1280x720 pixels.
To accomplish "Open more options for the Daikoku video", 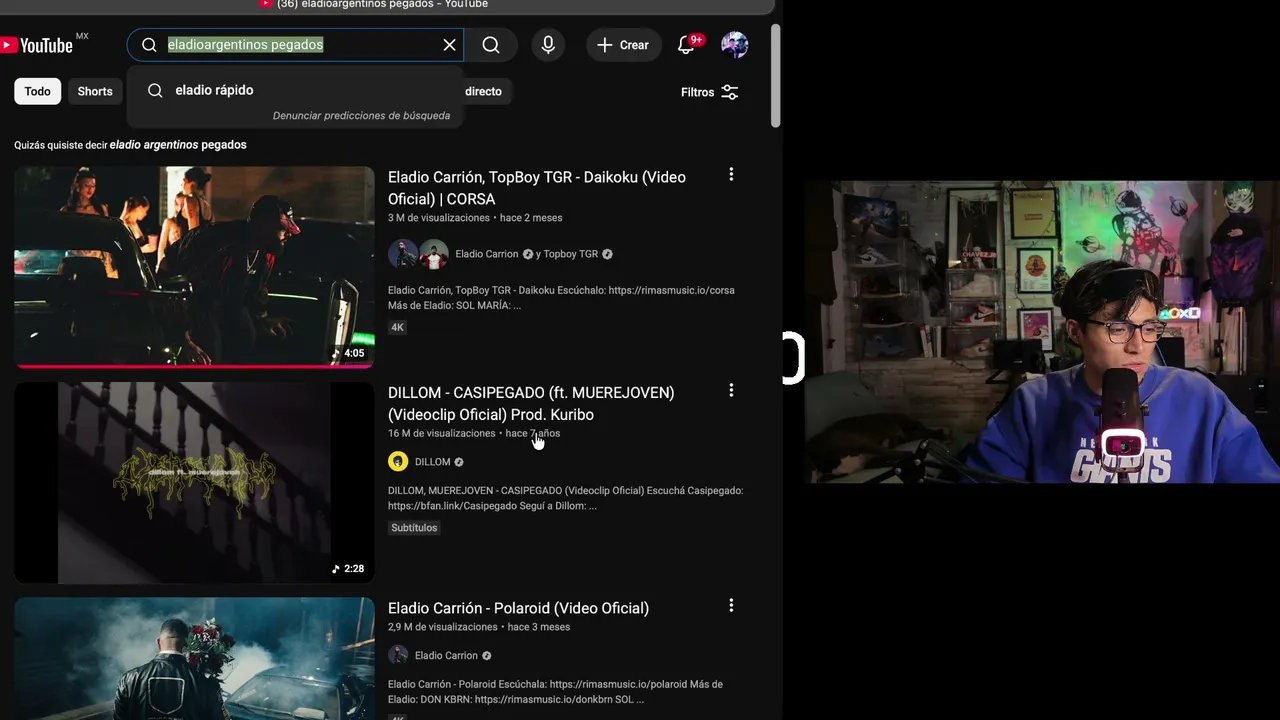I will coord(731,175).
